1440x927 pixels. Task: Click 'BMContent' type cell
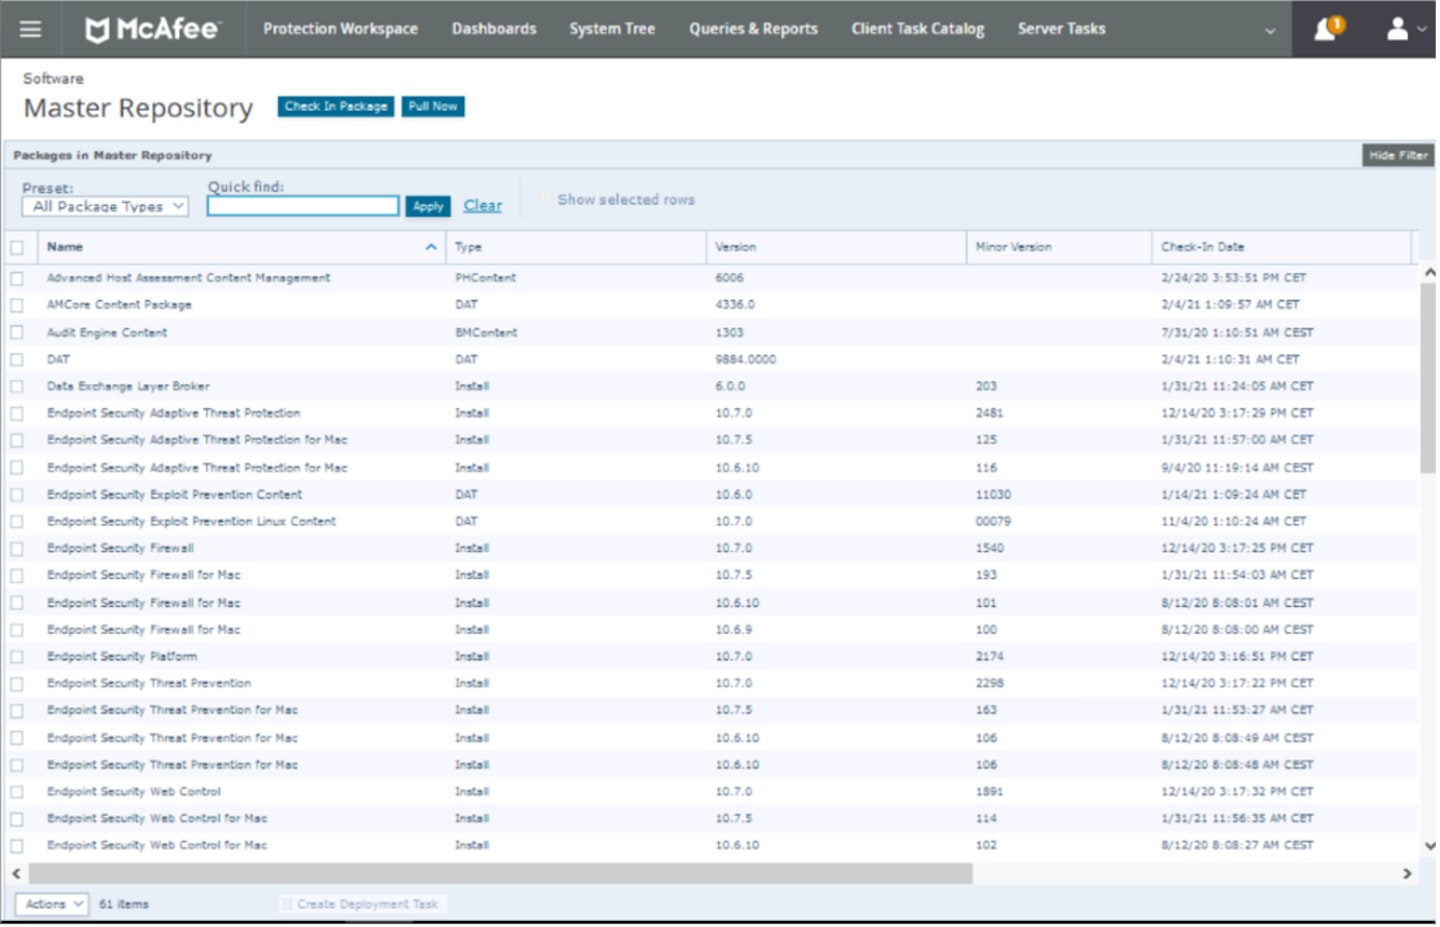pyautogui.click(x=486, y=332)
